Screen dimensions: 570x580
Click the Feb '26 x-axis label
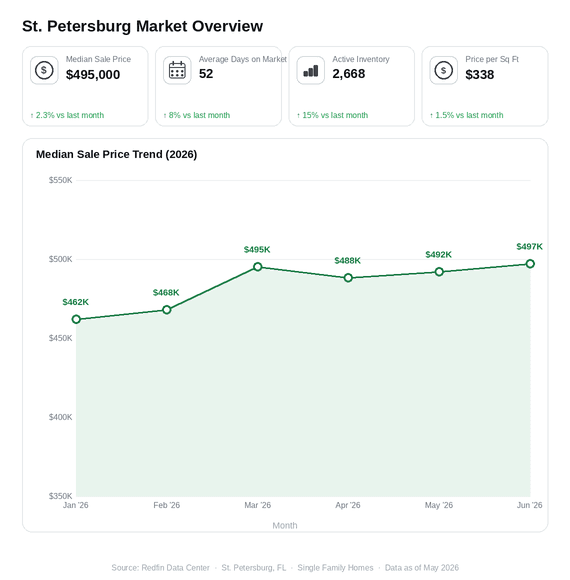coord(166,505)
